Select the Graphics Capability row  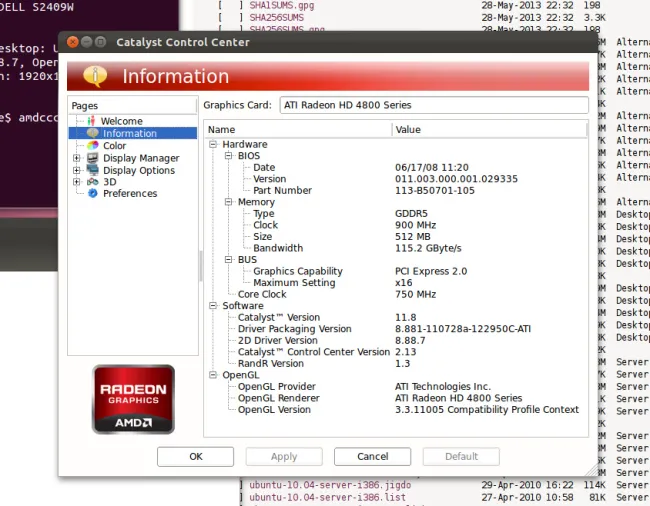click(x=396, y=271)
